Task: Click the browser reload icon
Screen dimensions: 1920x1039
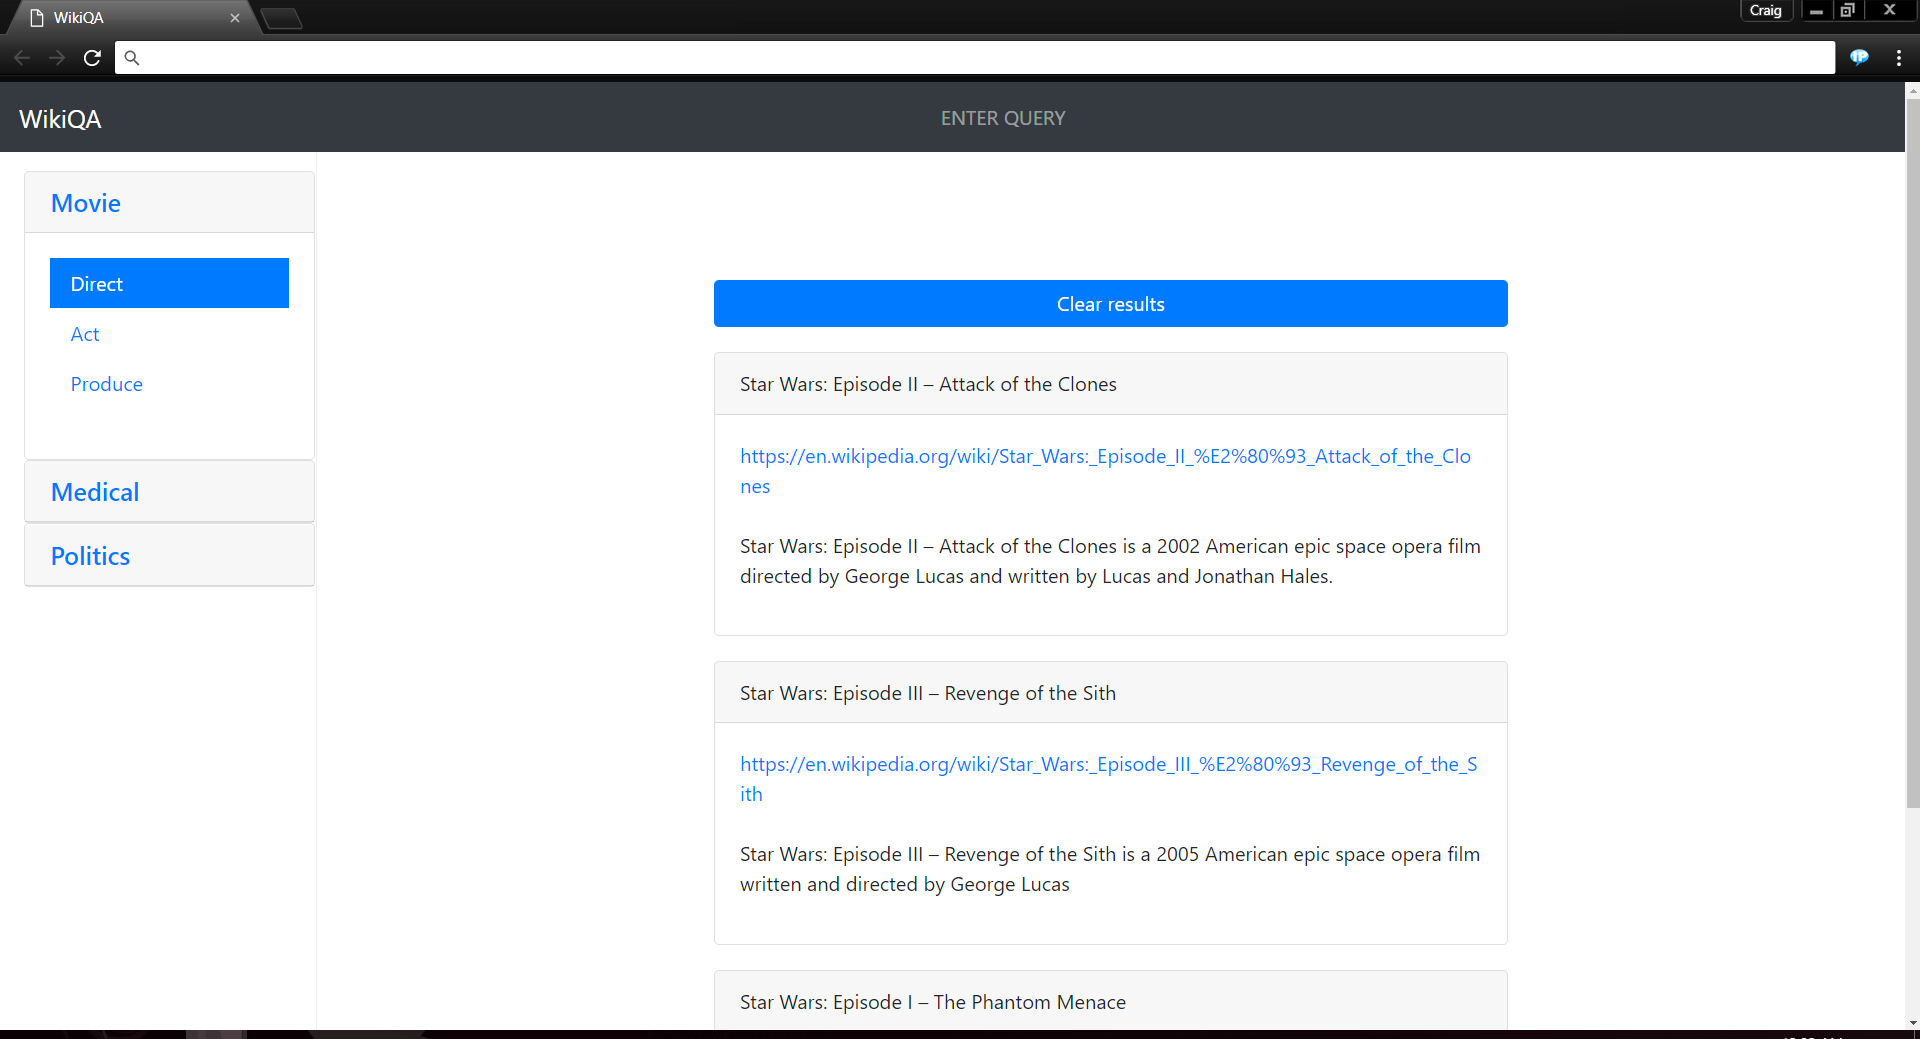Action: [92, 58]
